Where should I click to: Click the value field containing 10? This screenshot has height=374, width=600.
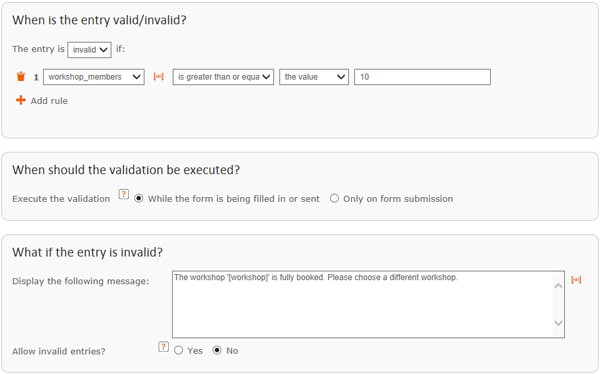[422, 77]
